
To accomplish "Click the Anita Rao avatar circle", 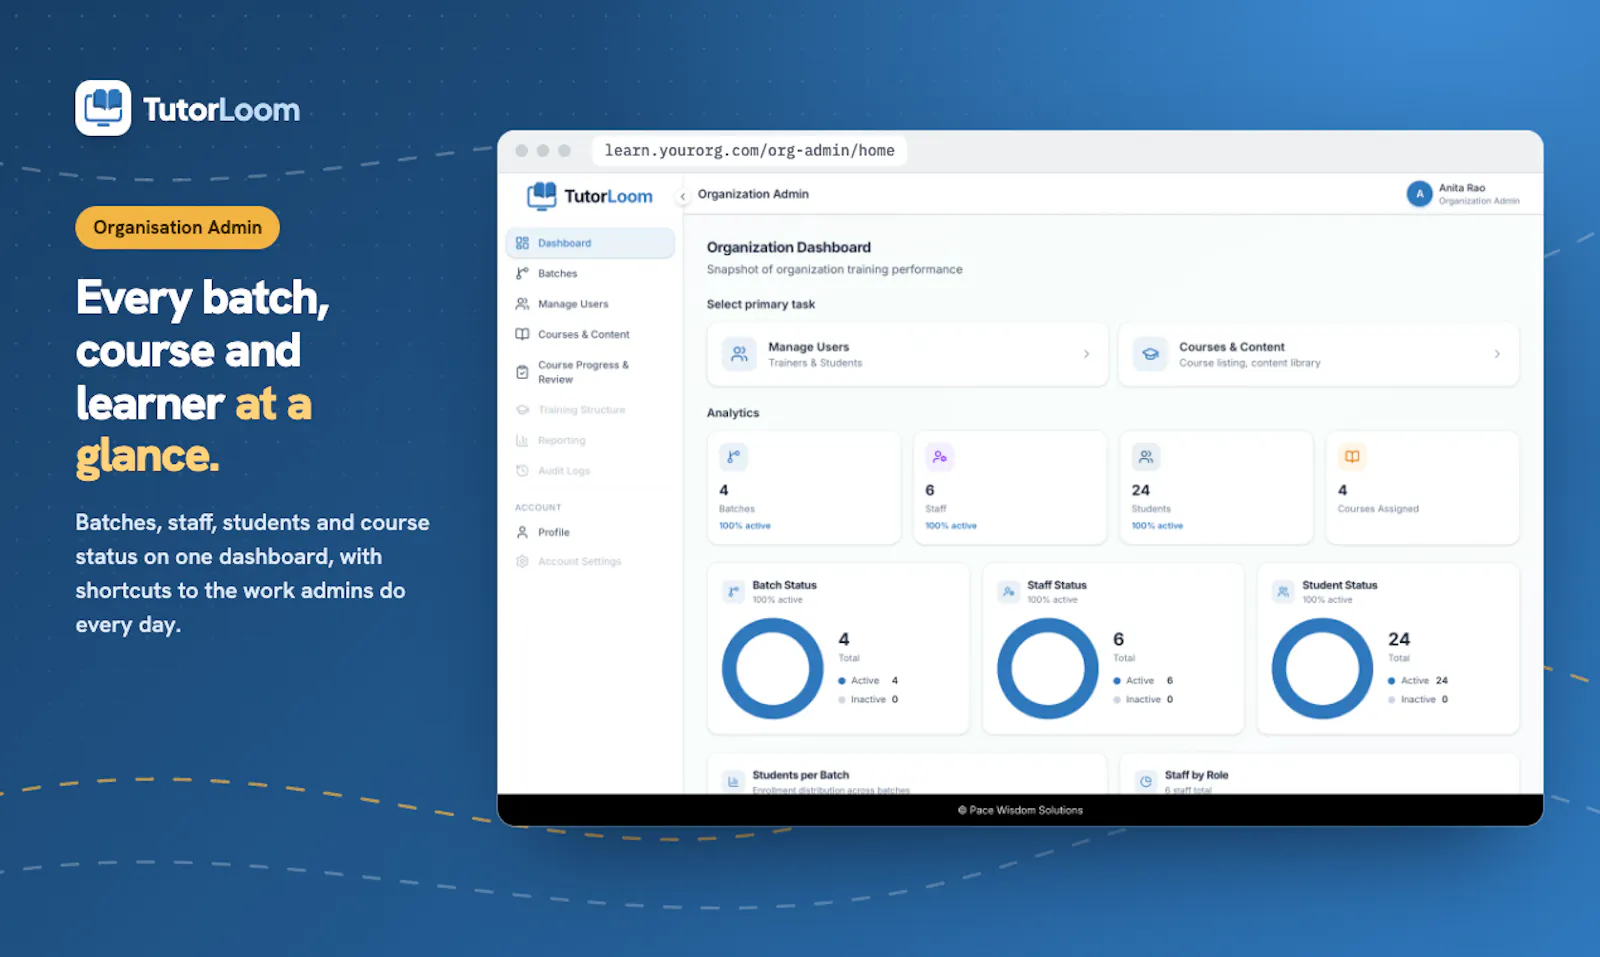I will point(1419,194).
